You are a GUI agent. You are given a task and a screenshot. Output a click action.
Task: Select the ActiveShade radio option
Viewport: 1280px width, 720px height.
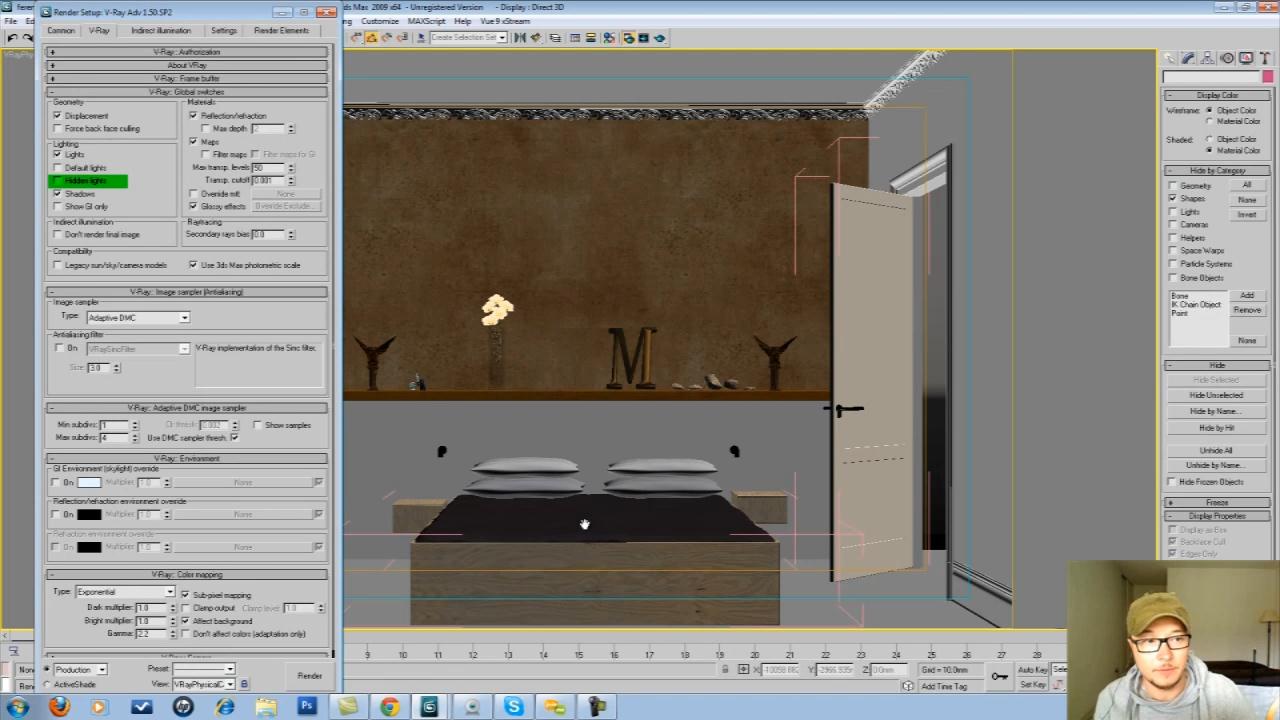click(x=47, y=684)
